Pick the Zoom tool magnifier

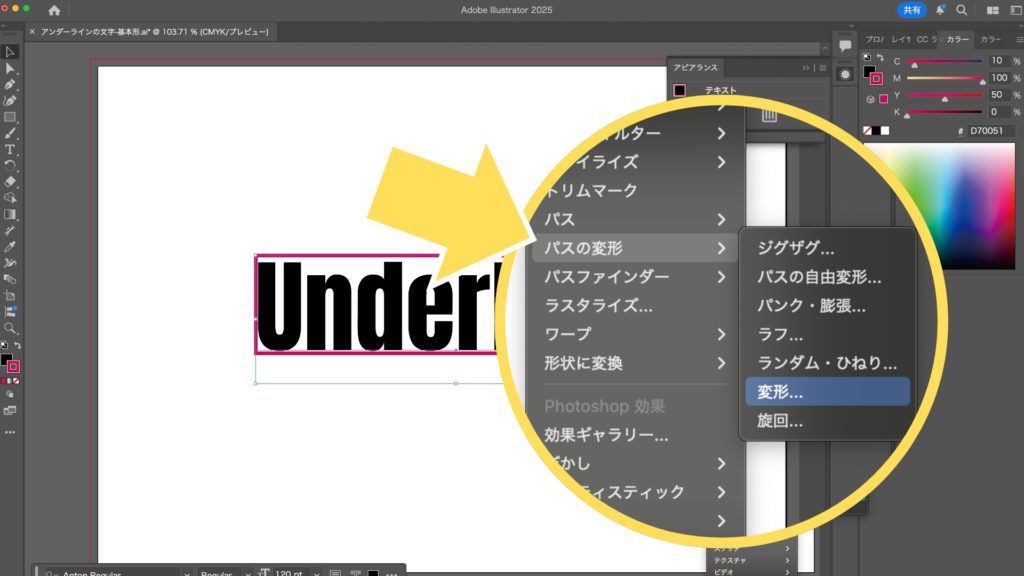10,327
